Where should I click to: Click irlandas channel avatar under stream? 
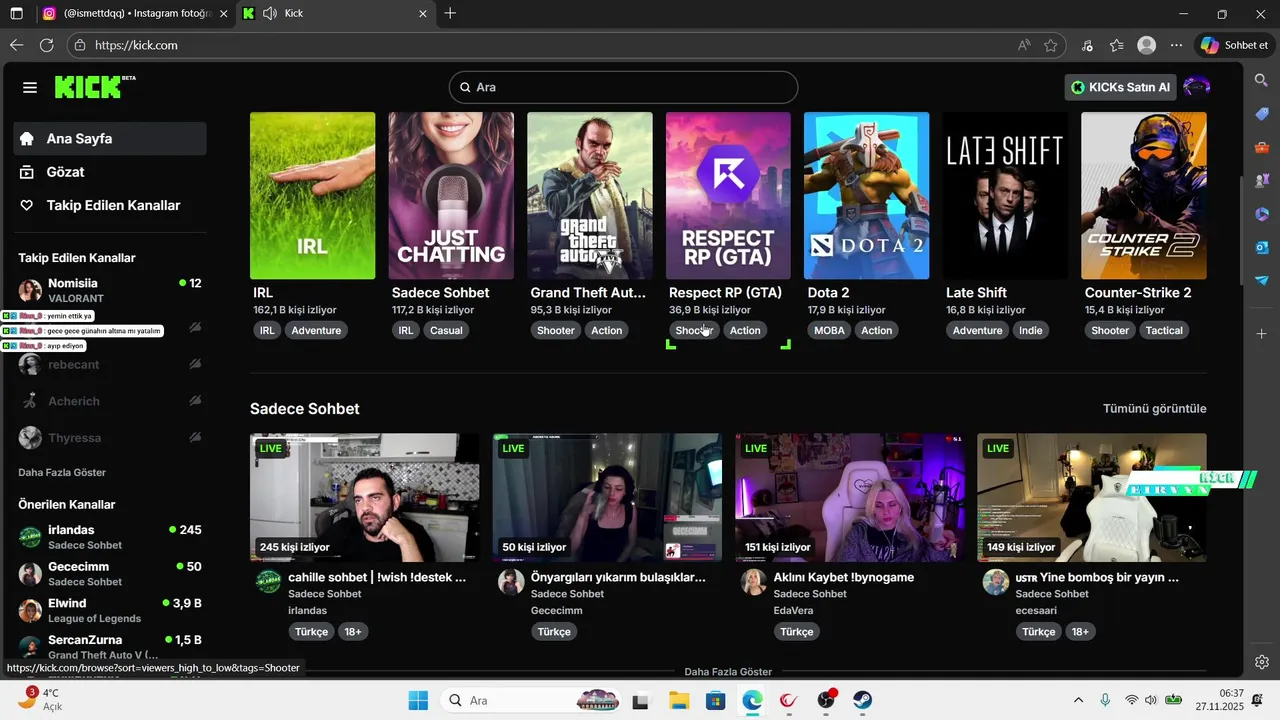click(x=269, y=582)
